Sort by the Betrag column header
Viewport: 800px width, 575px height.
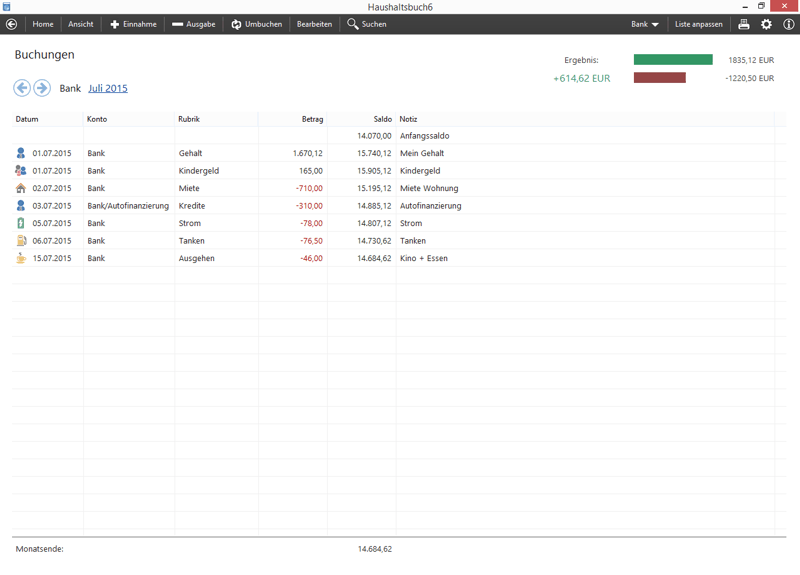pyautogui.click(x=312, y=119)
